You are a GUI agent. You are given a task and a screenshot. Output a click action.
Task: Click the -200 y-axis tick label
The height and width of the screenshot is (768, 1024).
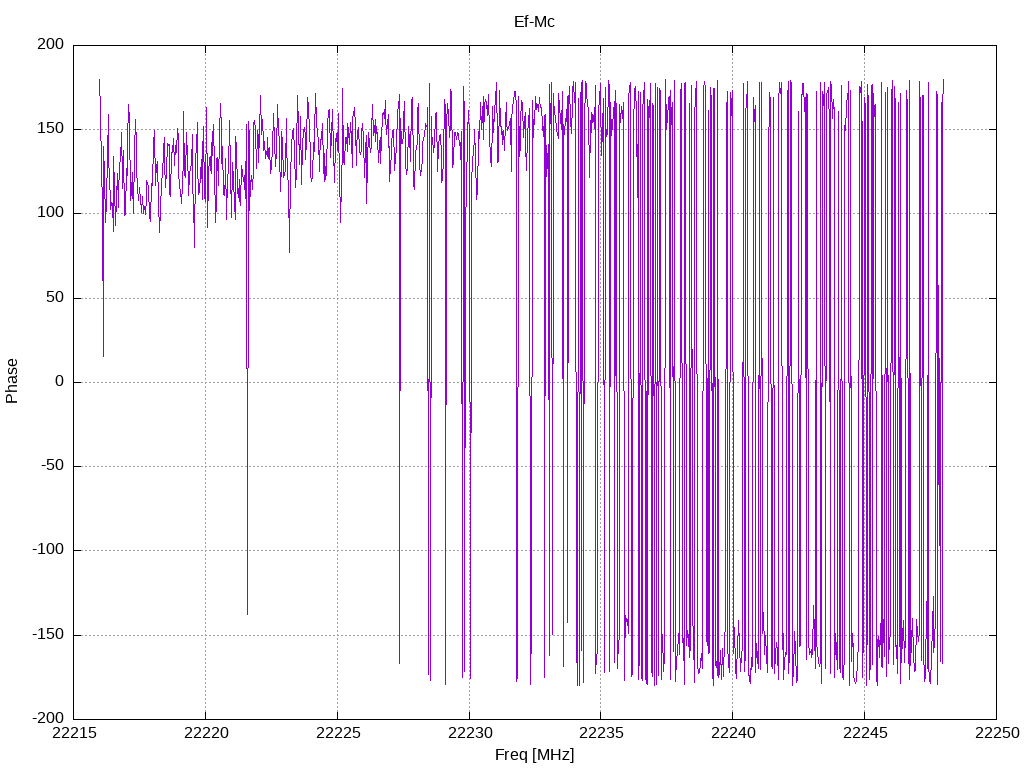tap(48, 718)
